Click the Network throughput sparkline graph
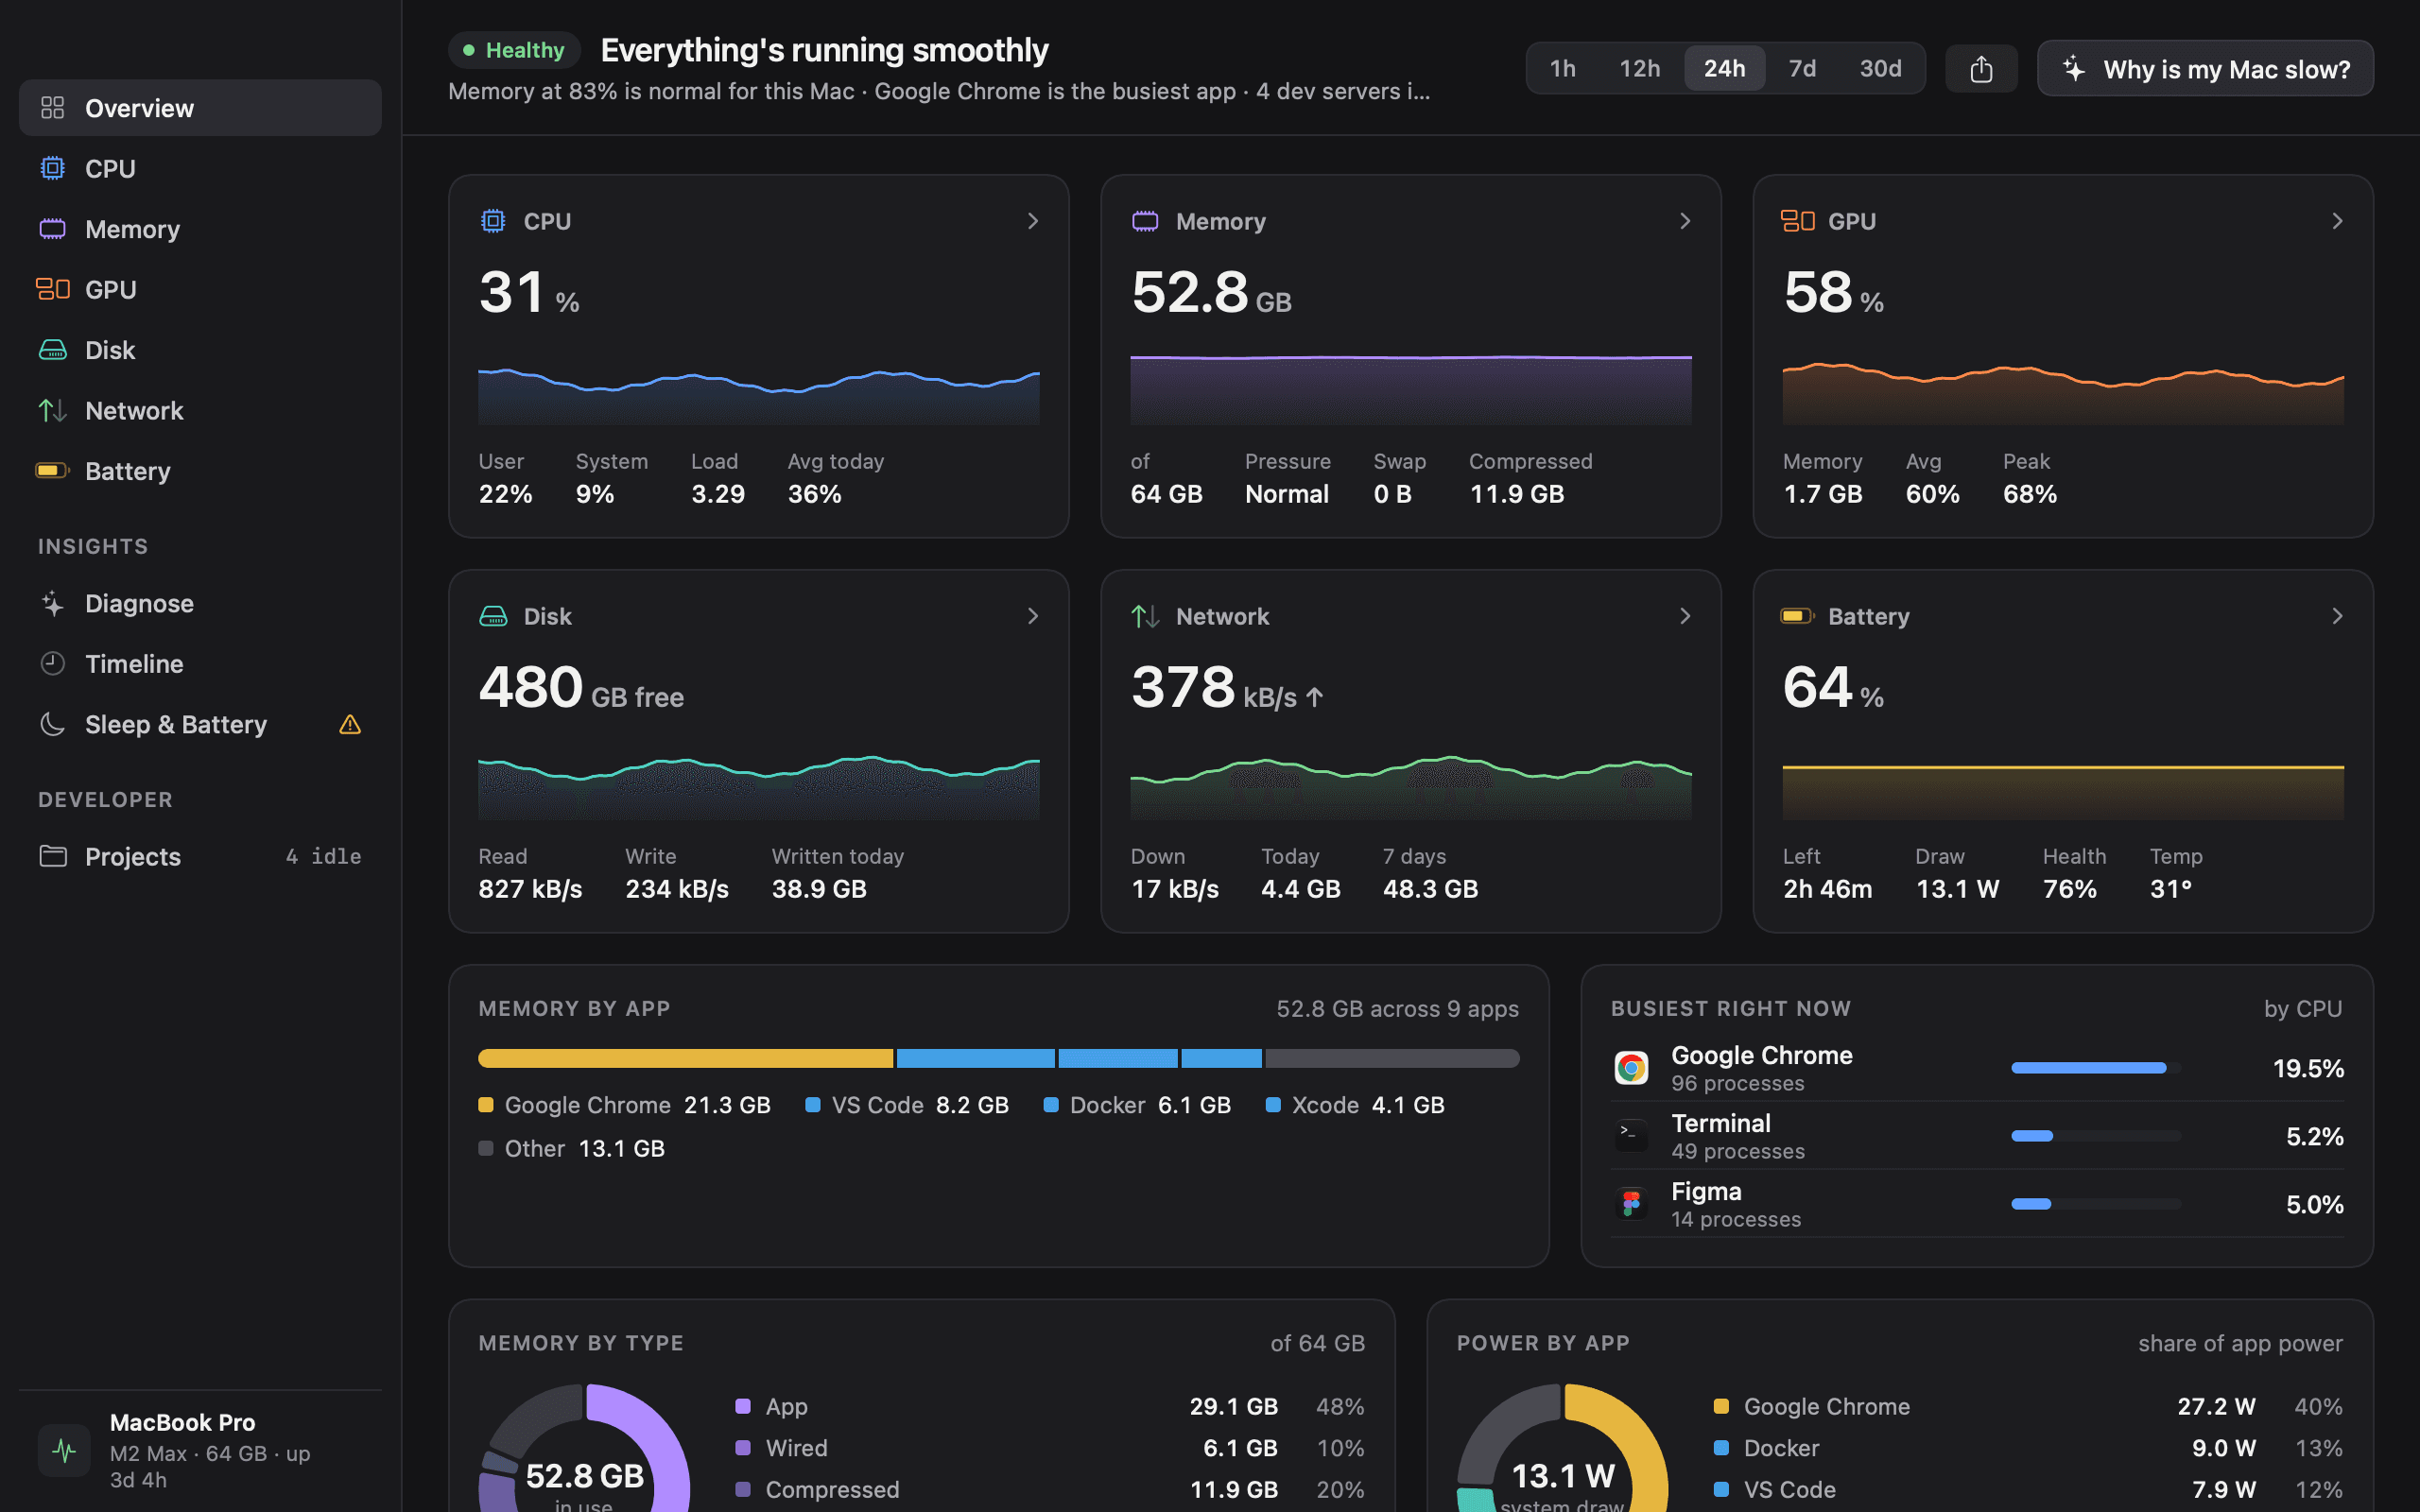Viewport: 2420px width, 1512px height. pos(1411,787)
